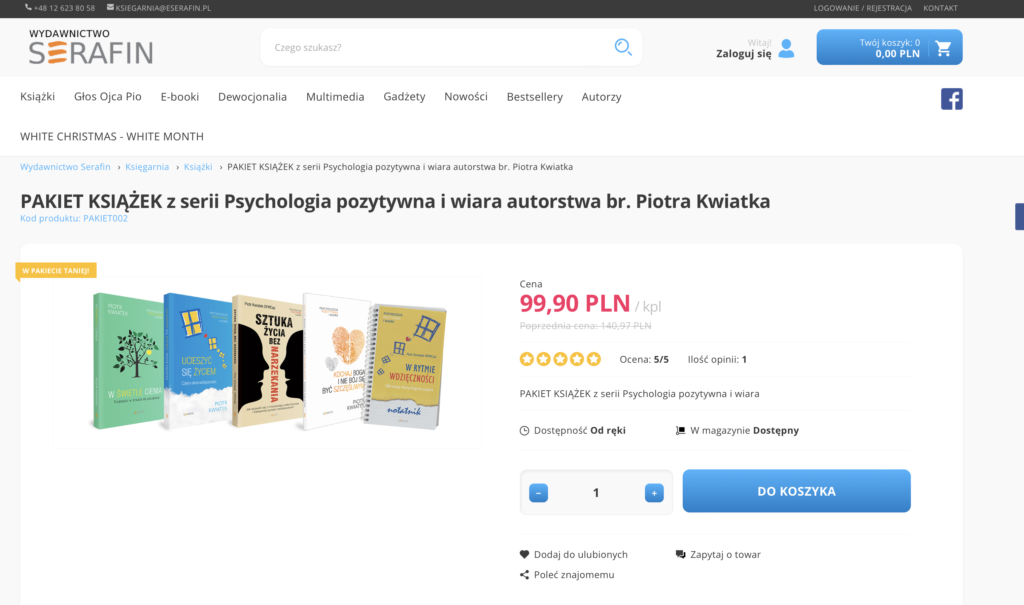Click the share icon beside Poleć znajomemu
The image size is (1024, 605).
(x=524, y=574)
